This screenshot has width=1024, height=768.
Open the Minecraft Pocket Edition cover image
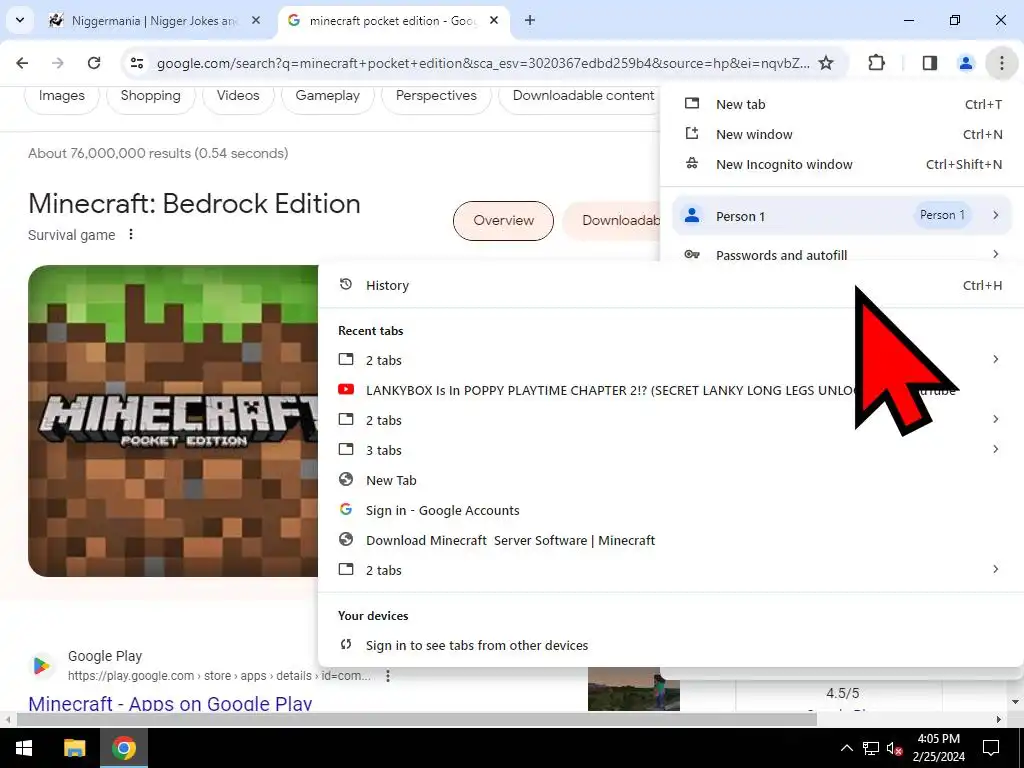click(173, 421)
